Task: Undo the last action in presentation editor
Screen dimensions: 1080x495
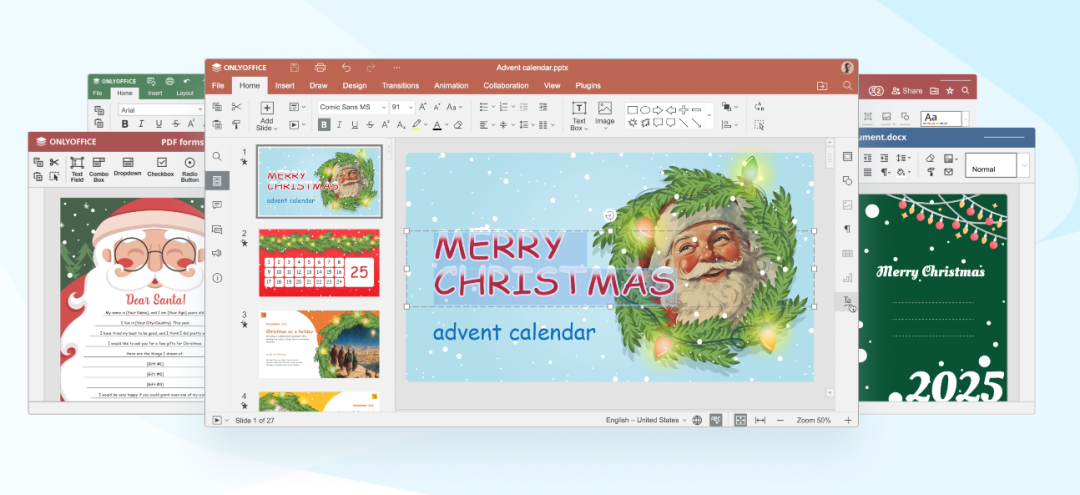Action: coord(346,67)
